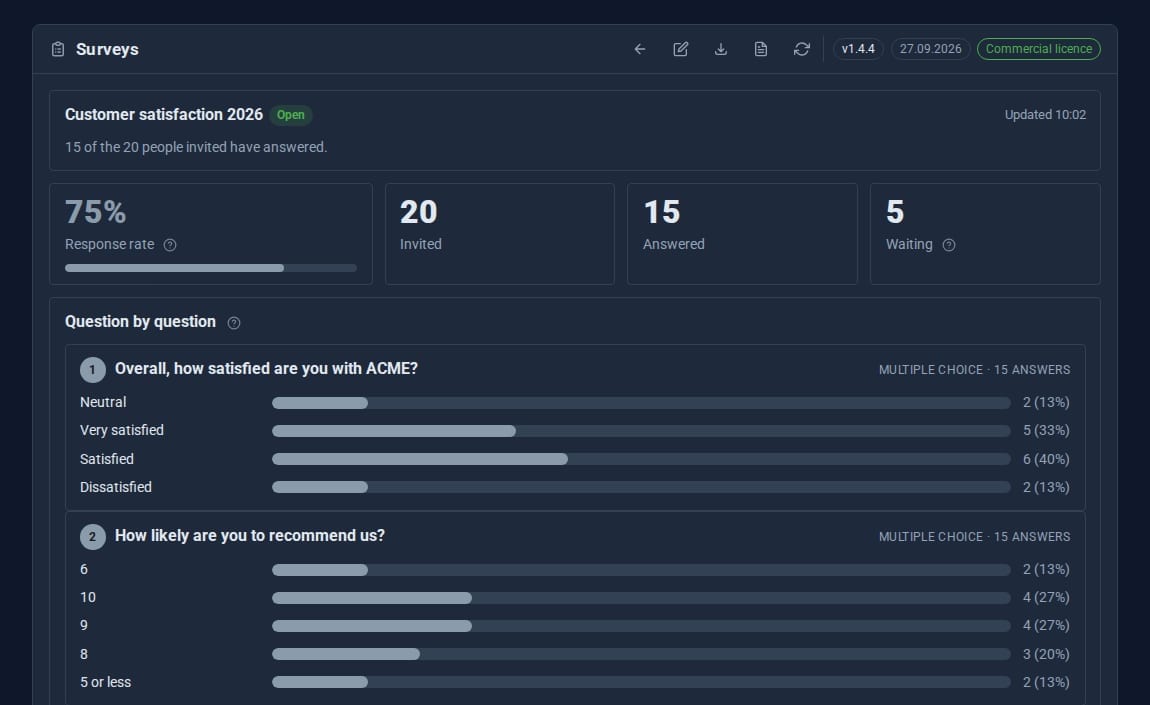Click the '6 (40%)' Satisfied count
This screenshot has height=705, width=1150.
(1046, 459)
